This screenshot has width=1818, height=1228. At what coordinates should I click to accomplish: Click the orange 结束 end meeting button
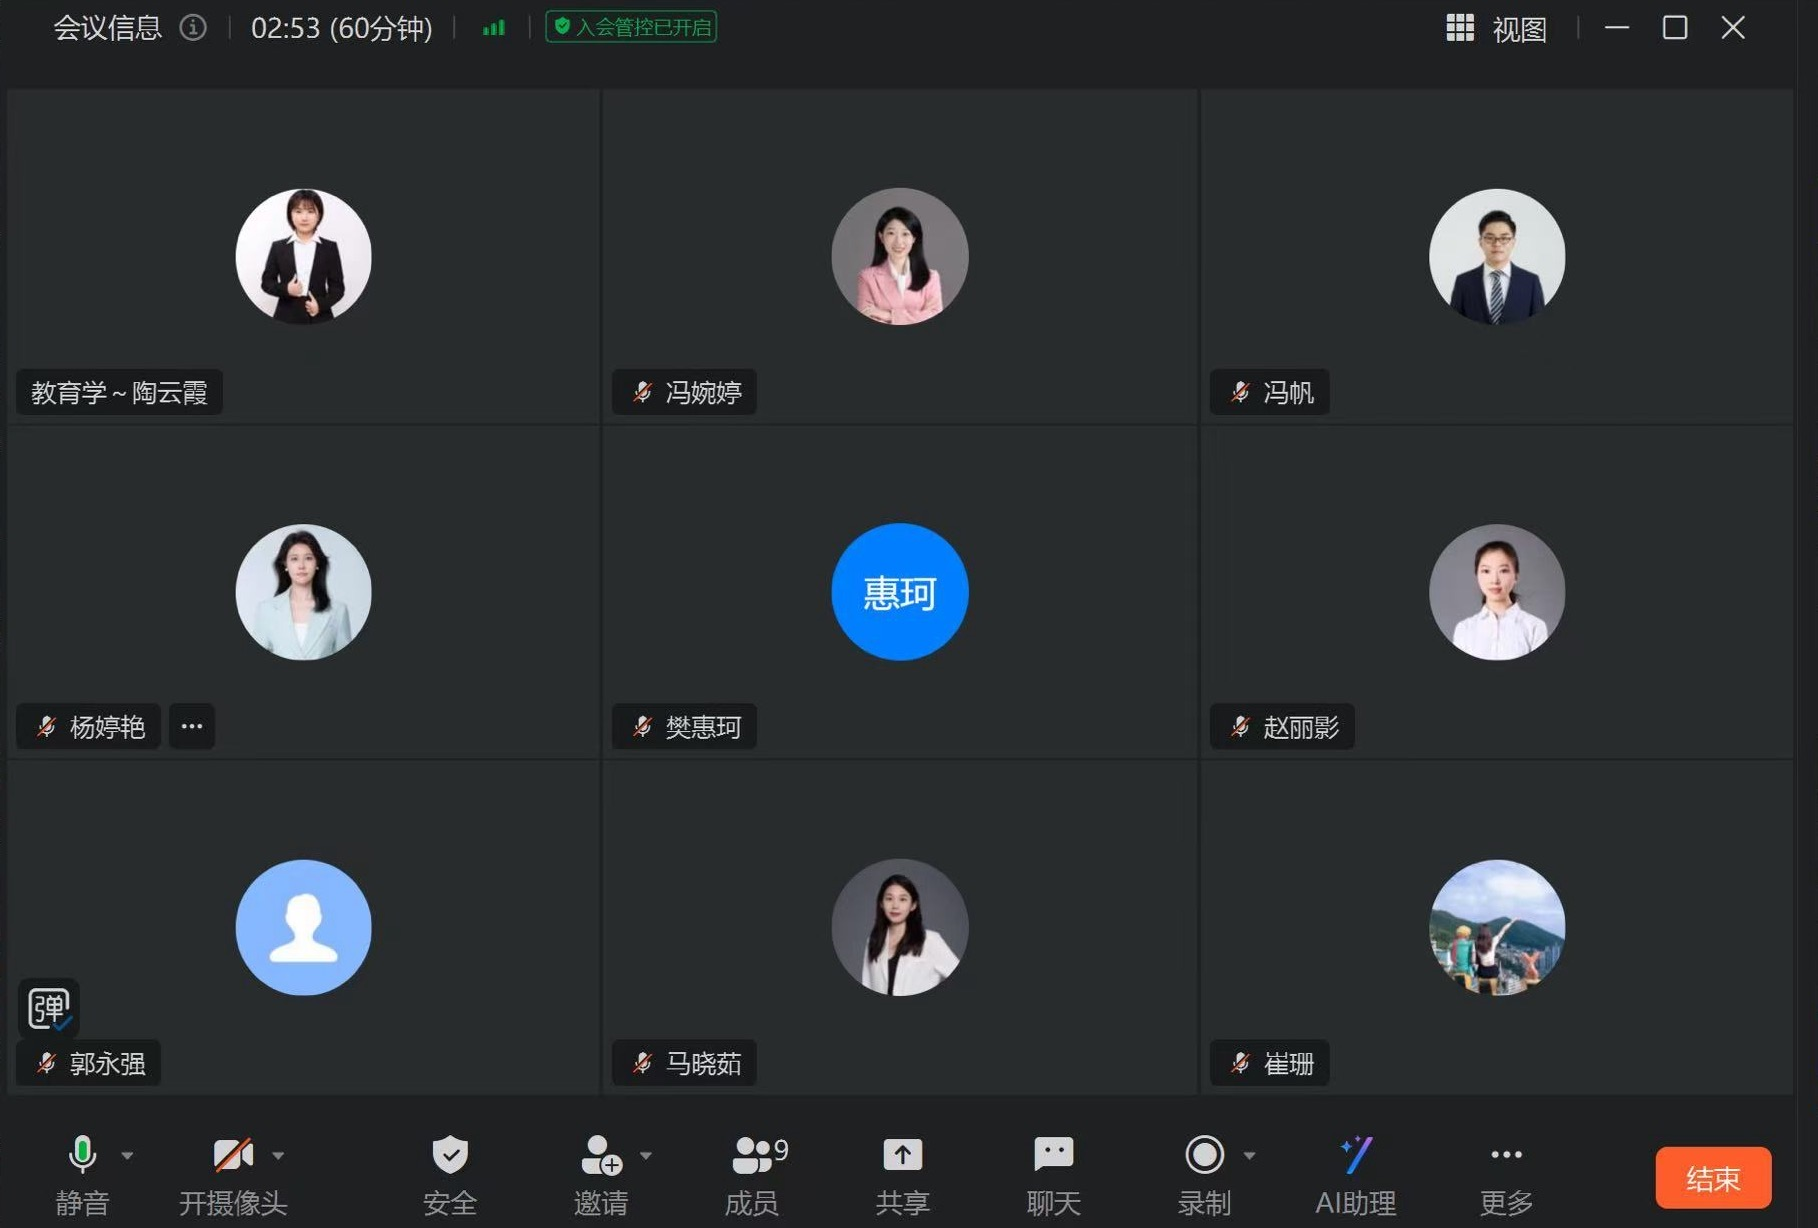coord(1712,1178)
